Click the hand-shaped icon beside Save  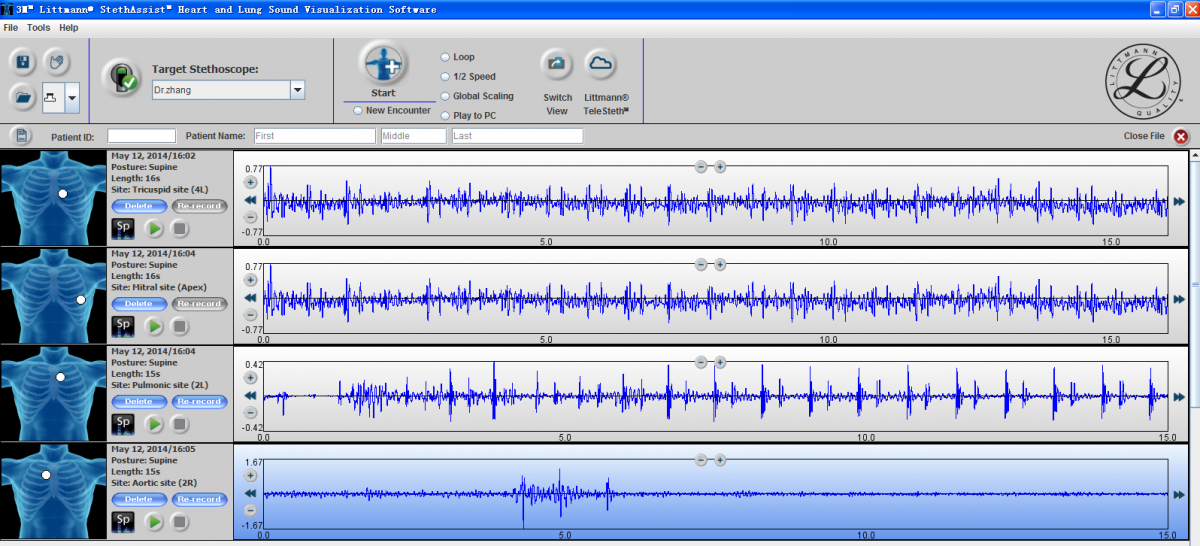58,63
